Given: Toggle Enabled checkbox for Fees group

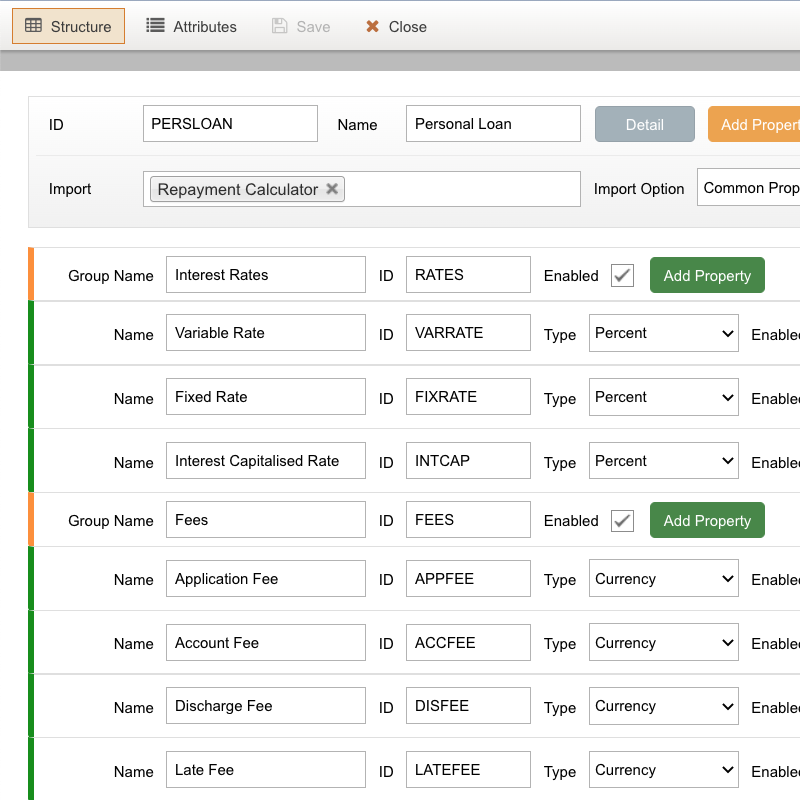Looking at the screenshot, I should (x=622, y=520).
